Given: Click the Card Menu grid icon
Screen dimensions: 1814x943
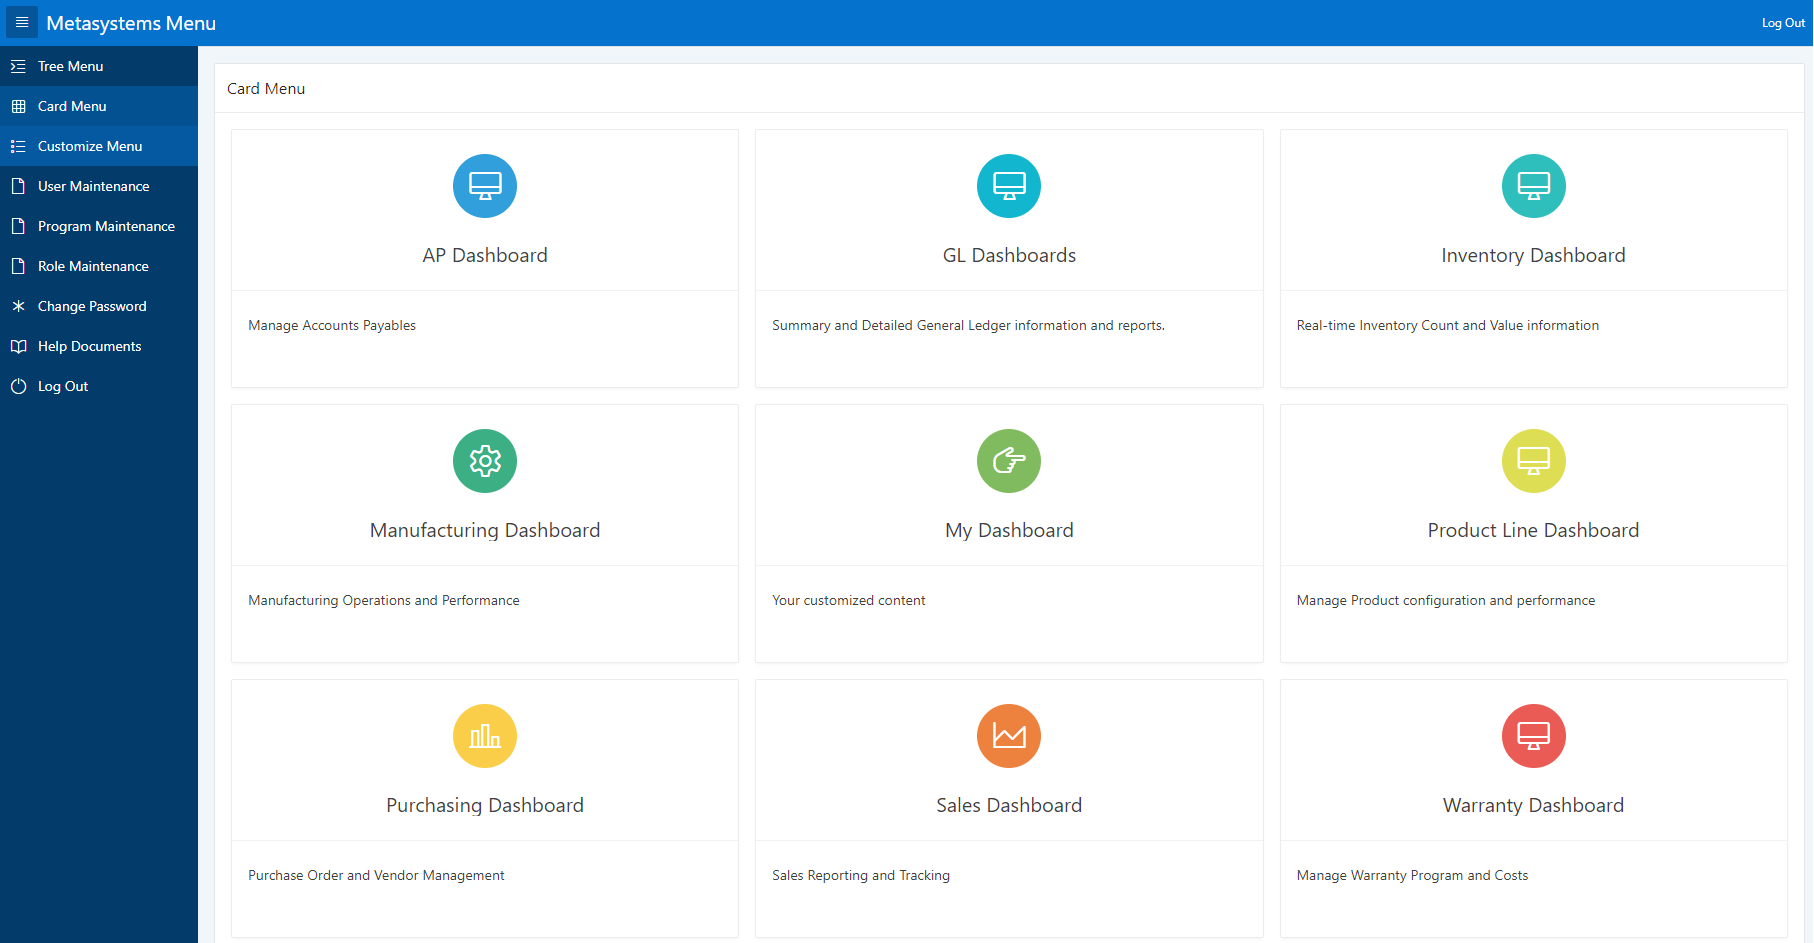Looking at the screenshot, I should click(18, 106).
